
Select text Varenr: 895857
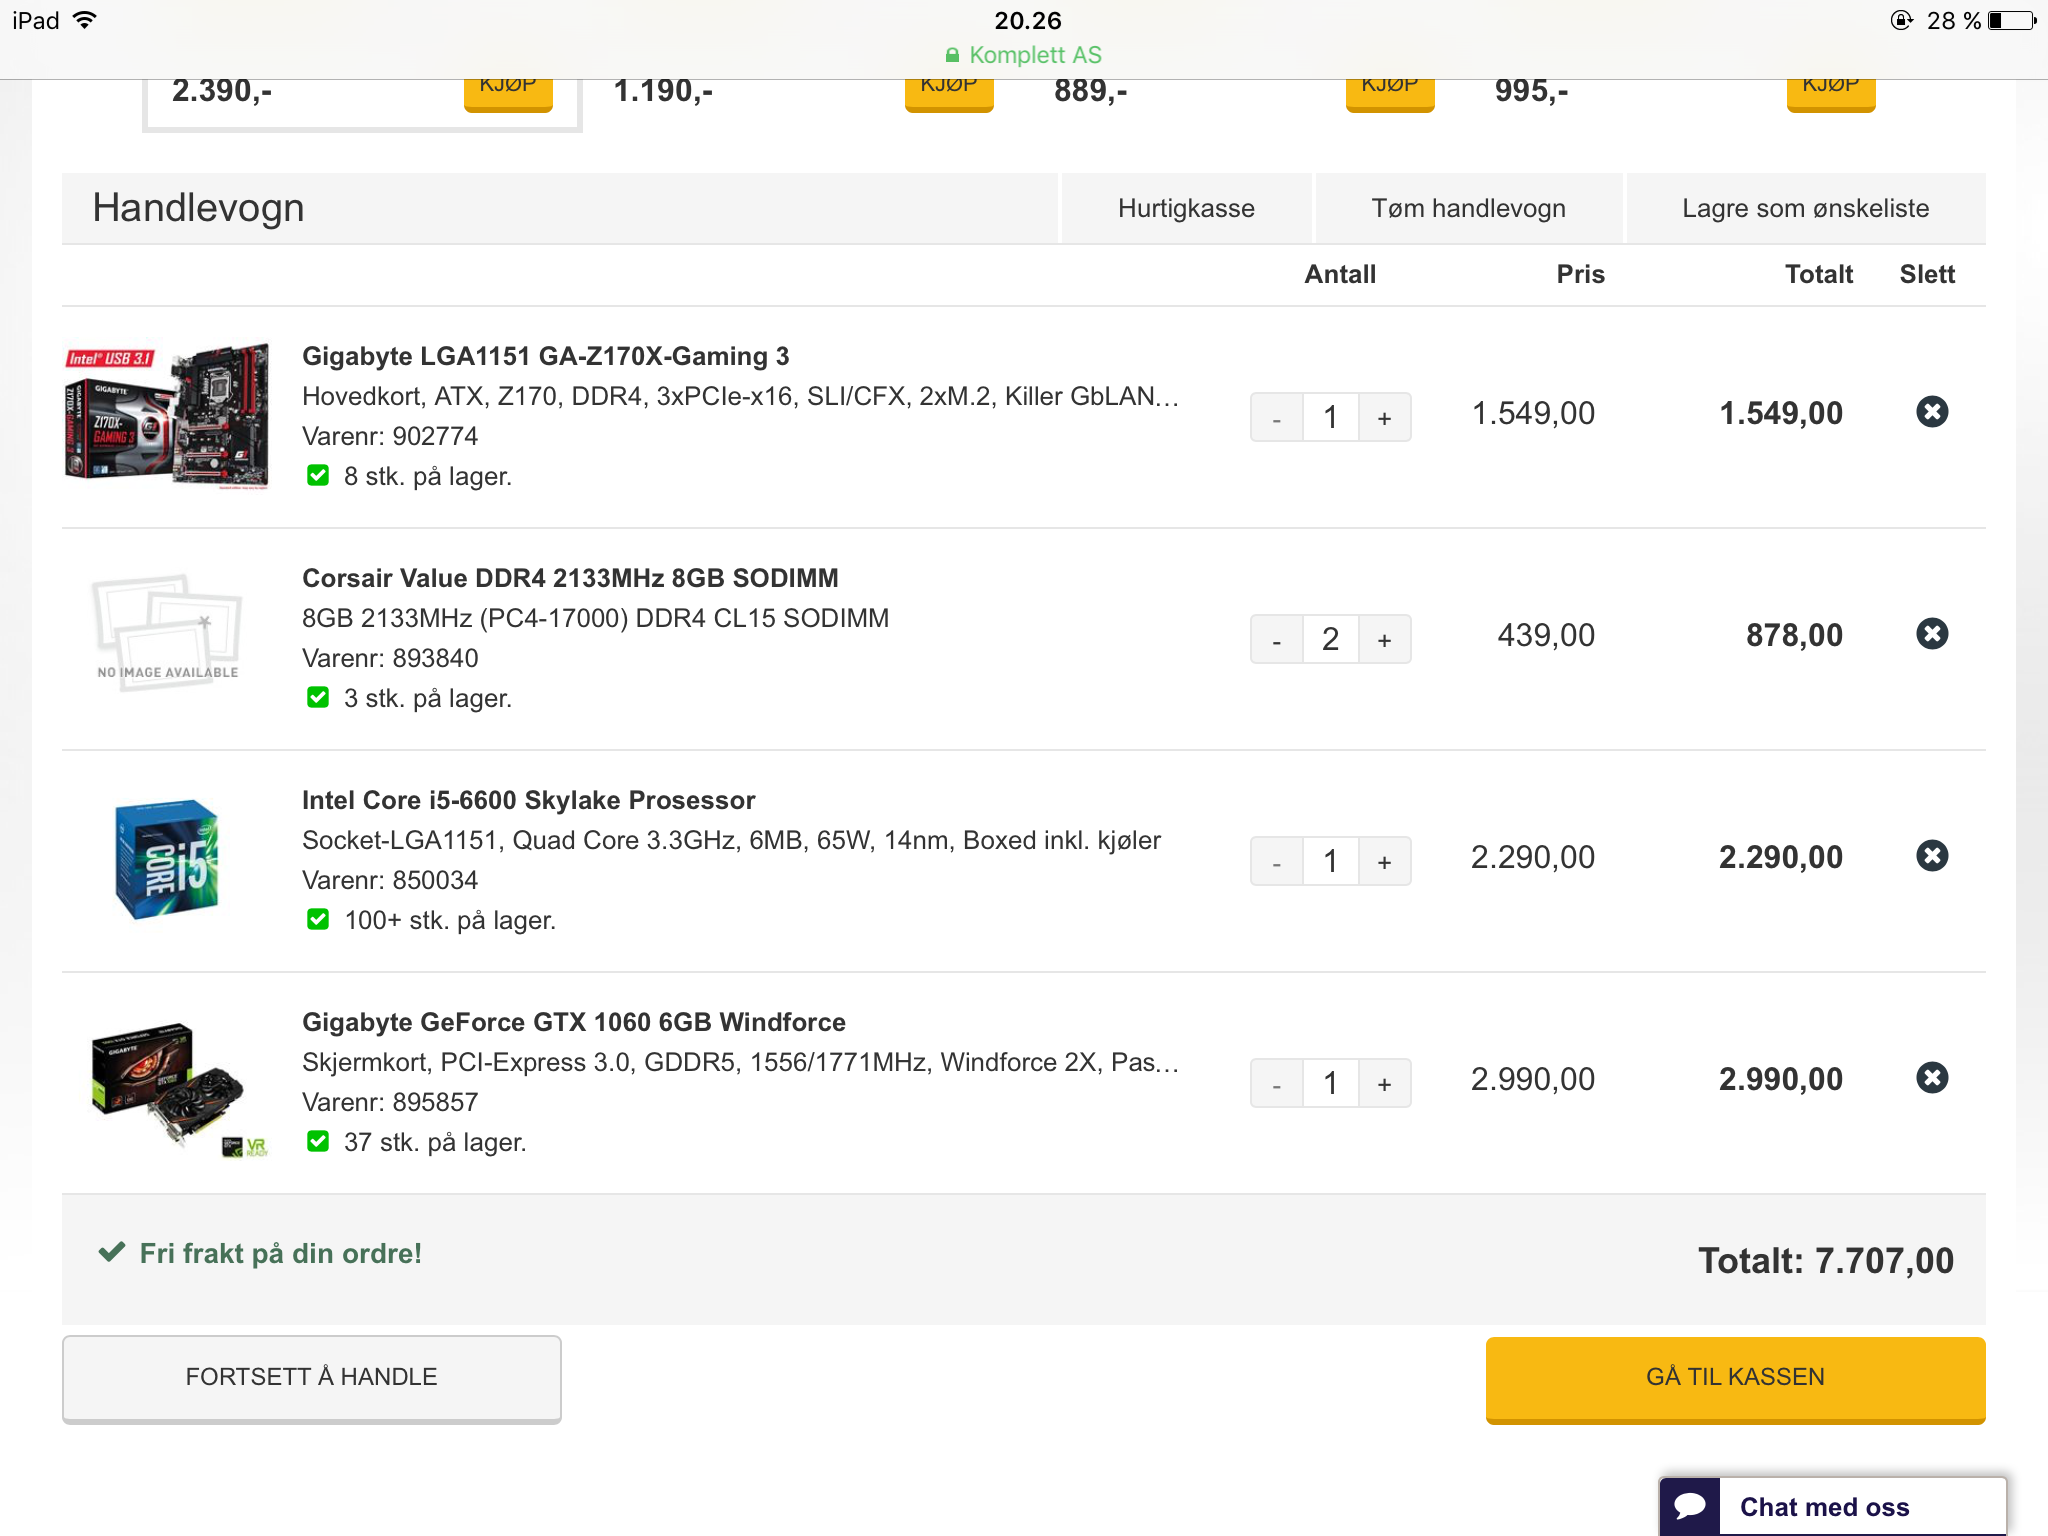point(390,1102)
